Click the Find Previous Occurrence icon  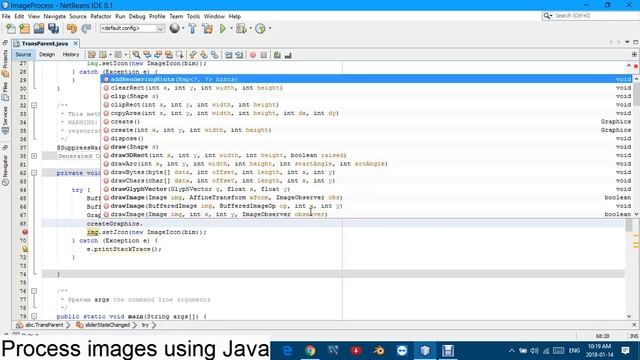(147, 55)
